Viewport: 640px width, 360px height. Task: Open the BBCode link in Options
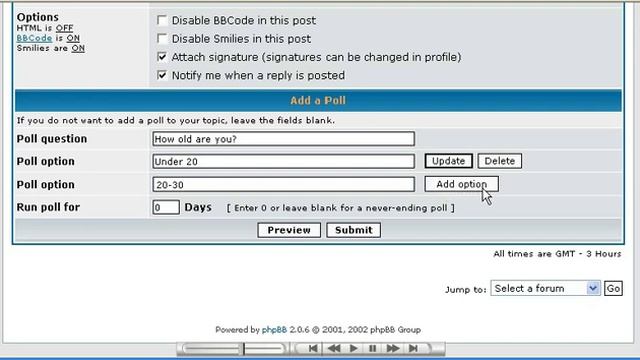[x=34, y=38]
